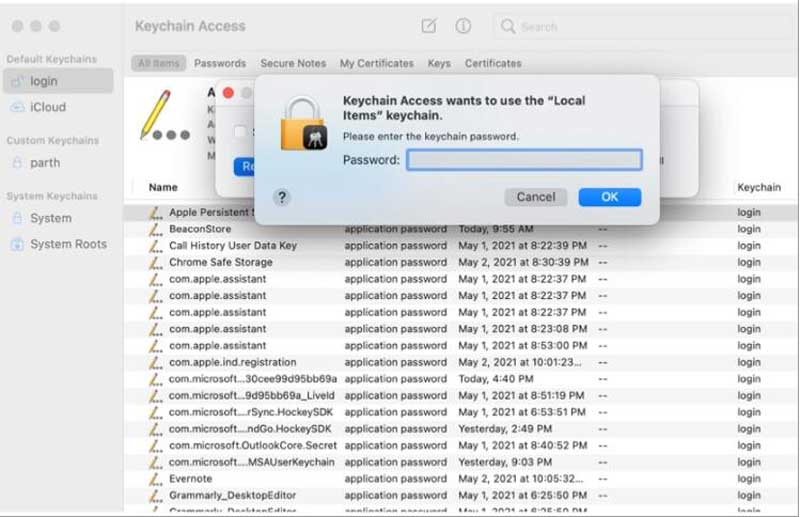Click the golden padlock icon in the dialog

coord(302,124)
